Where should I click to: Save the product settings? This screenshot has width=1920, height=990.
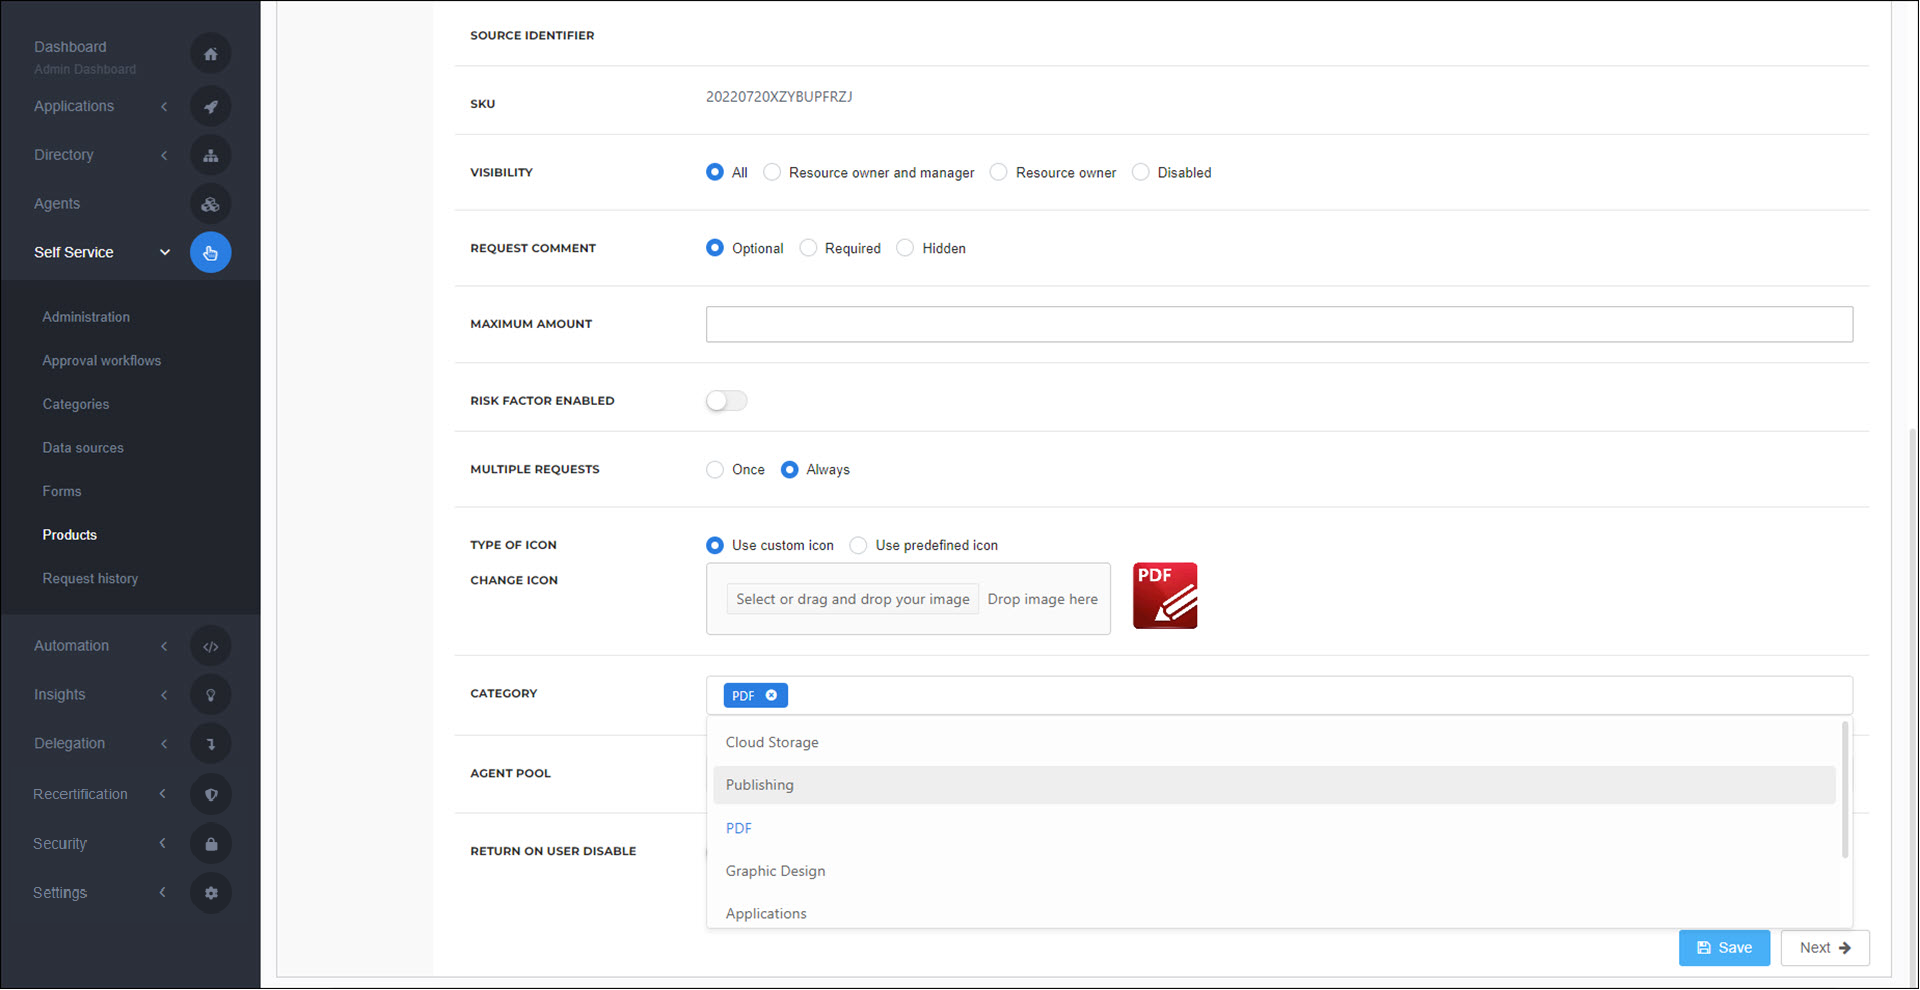[x=1723, y=948]
